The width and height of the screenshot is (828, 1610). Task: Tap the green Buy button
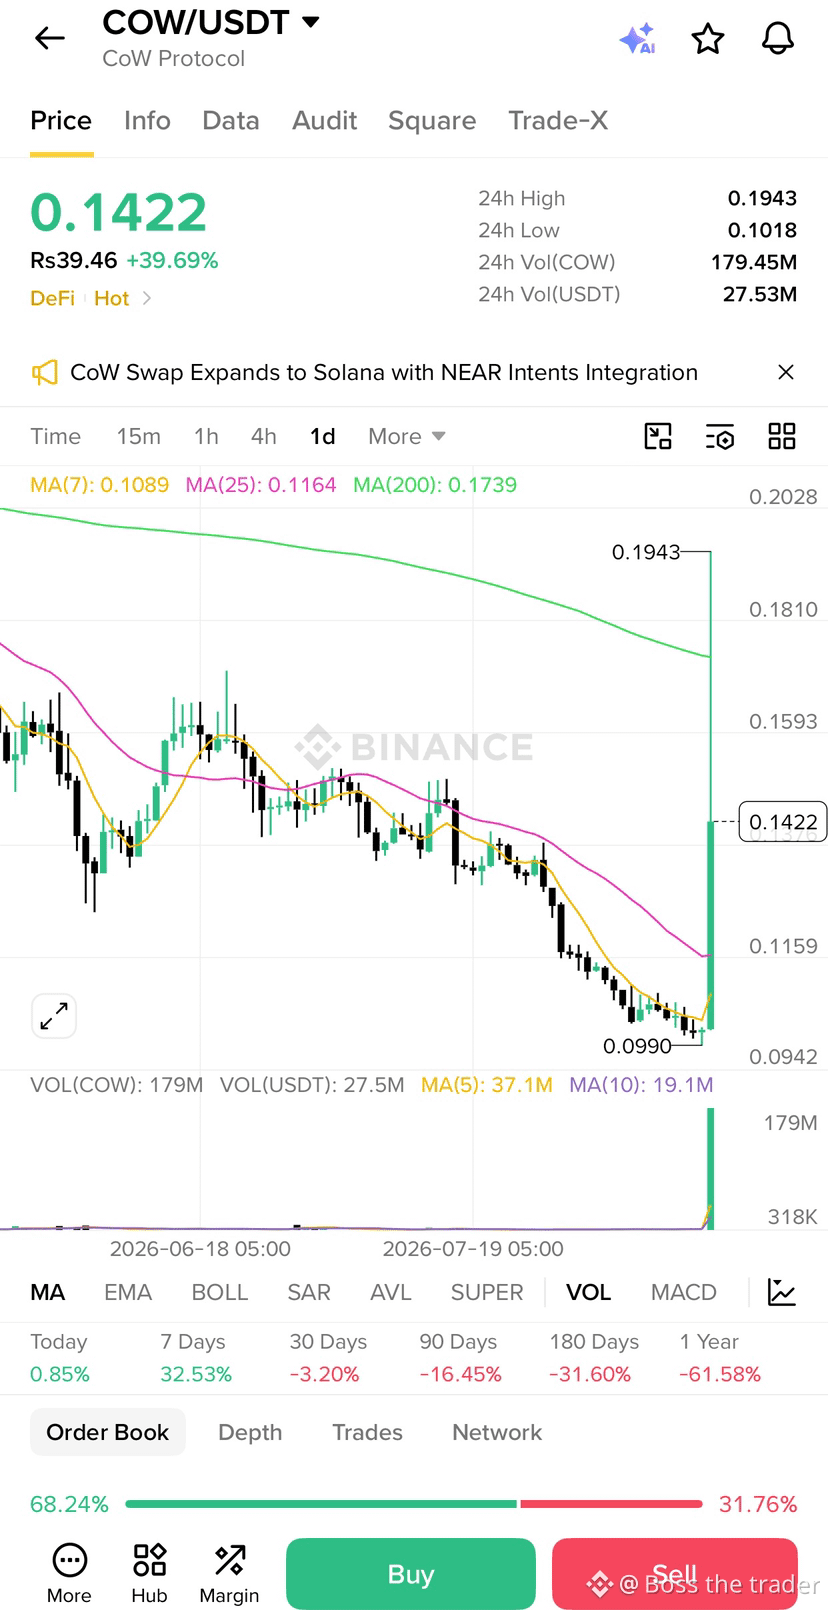(x=411, y=1574)
